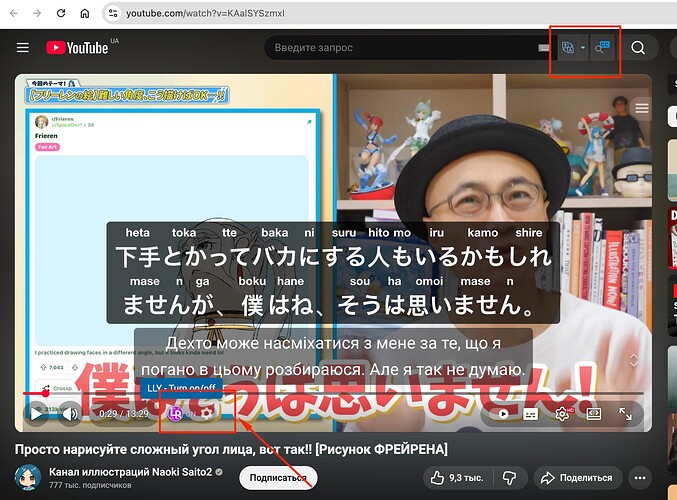
Task: Mute the video volume
Action: 69,412
